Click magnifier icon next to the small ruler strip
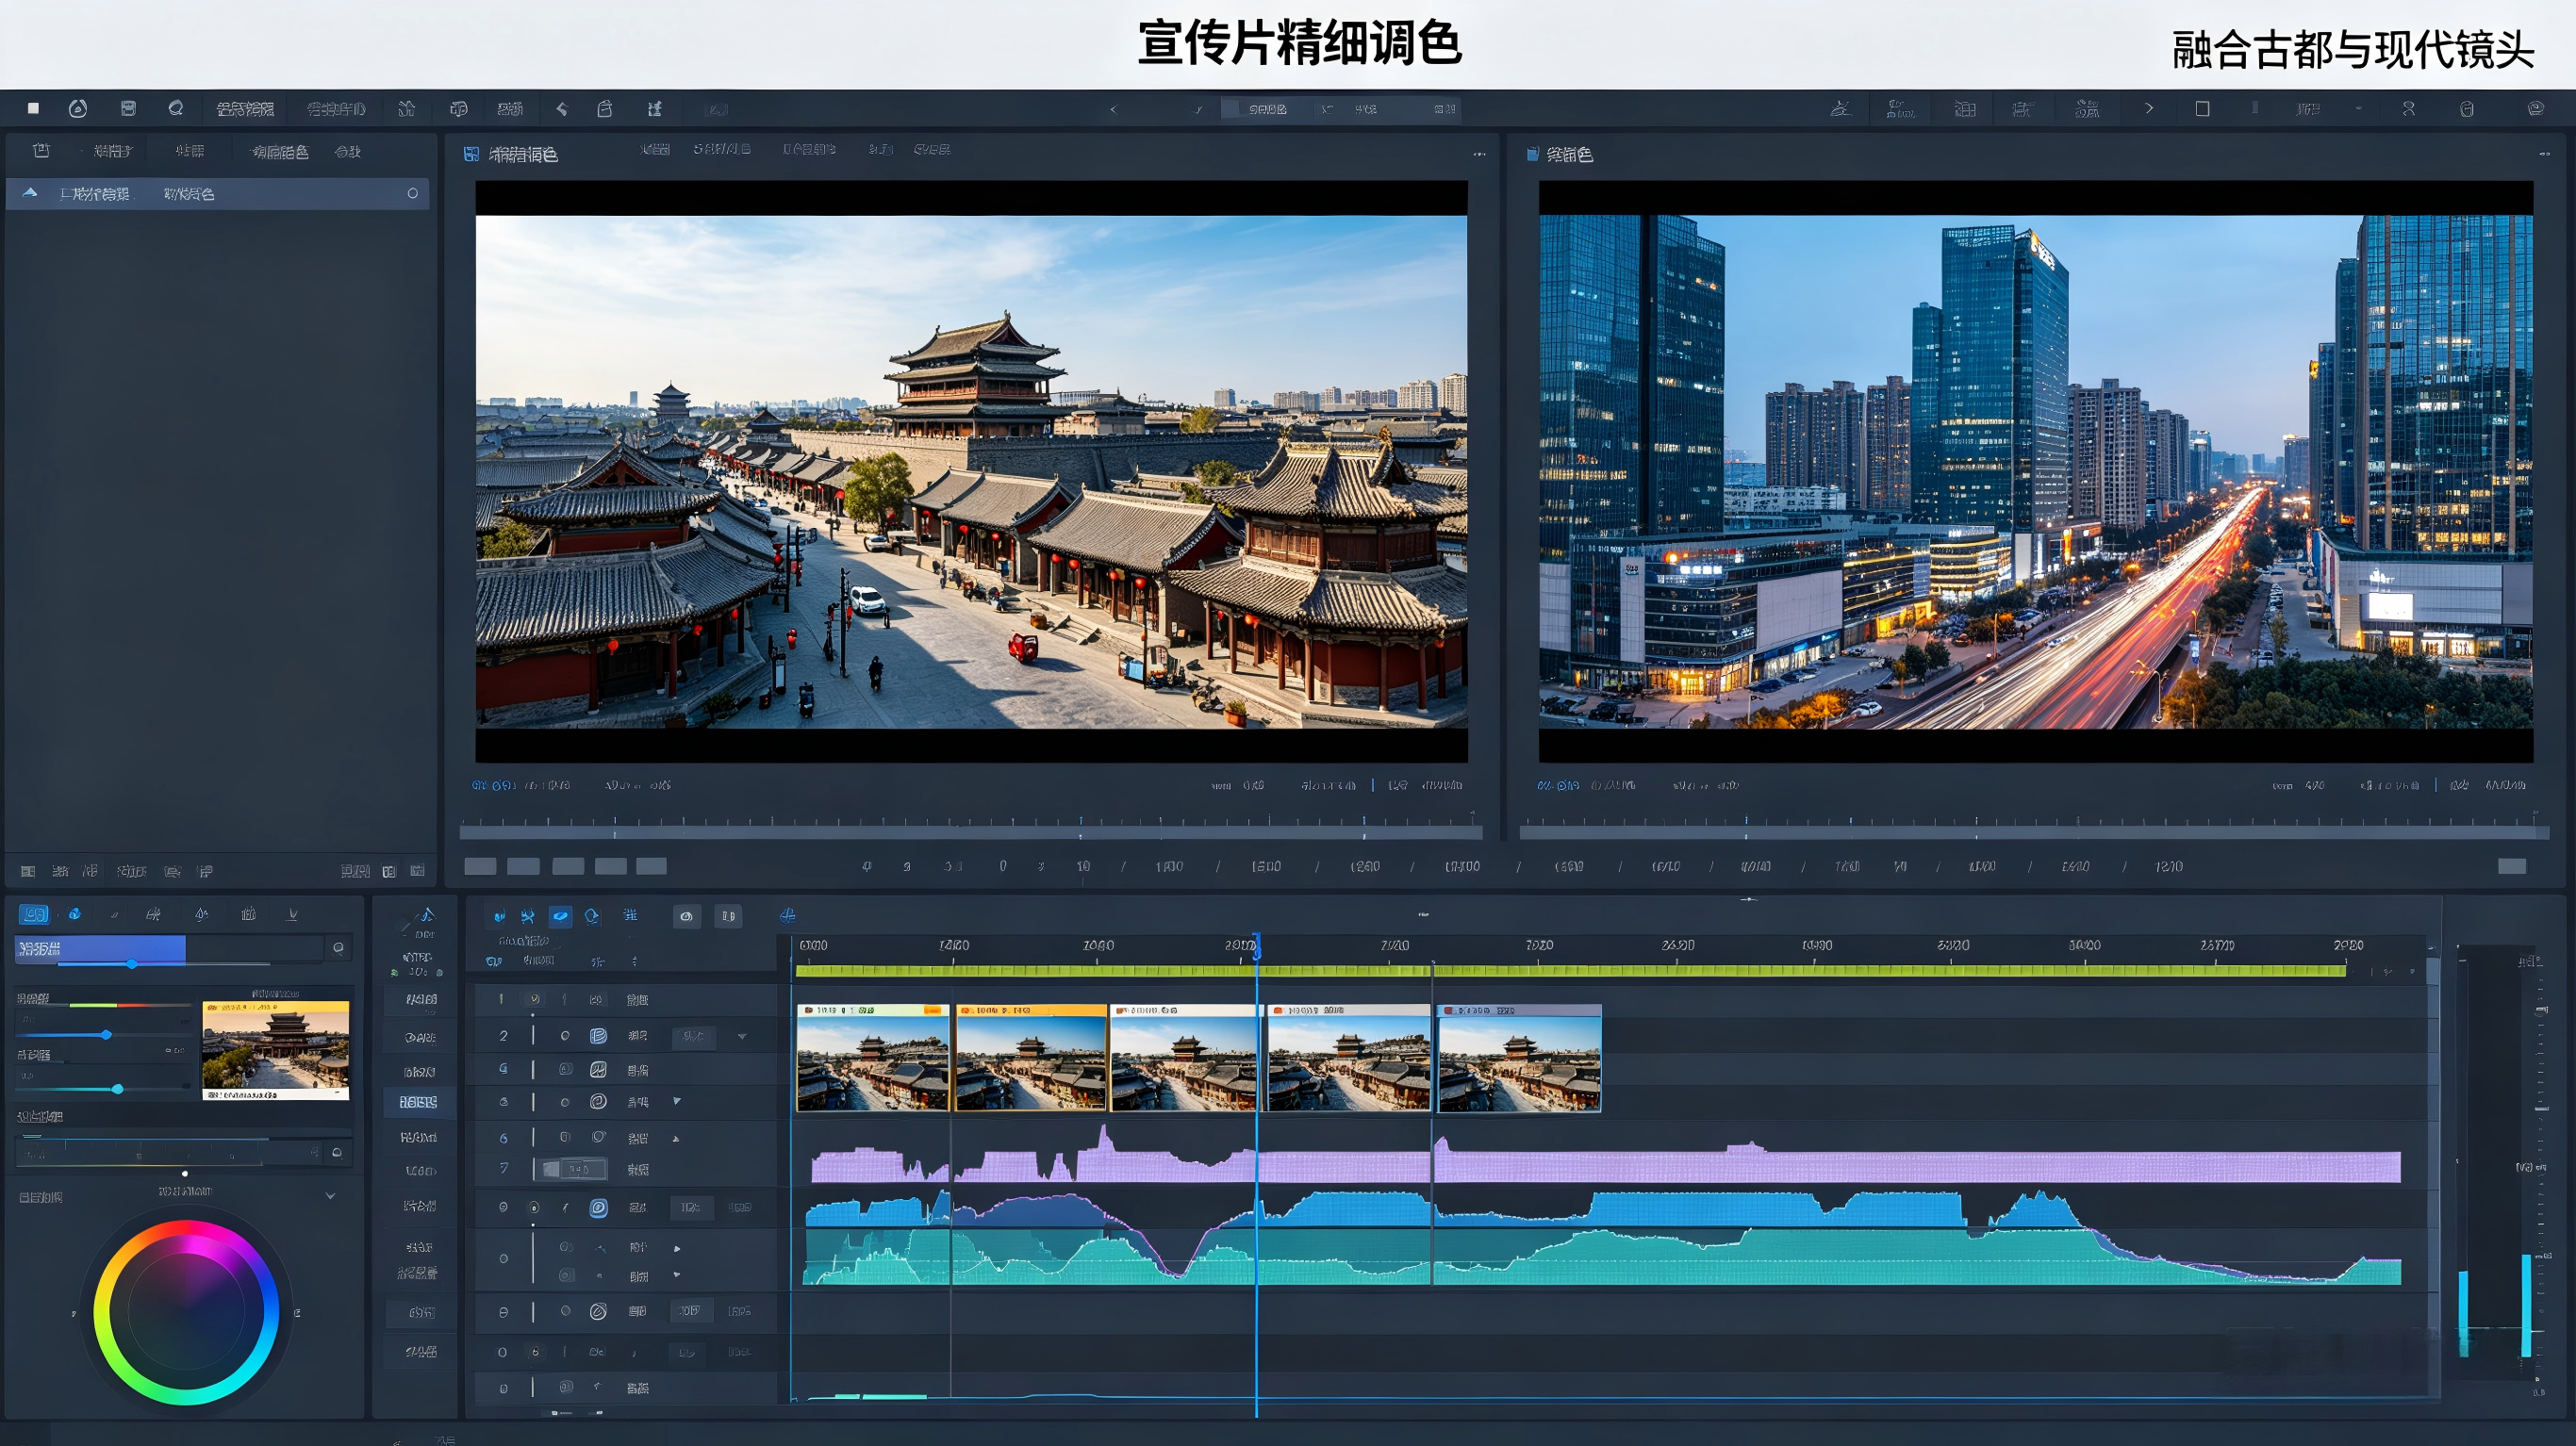Image resolution: width=2576 pixels, height=1446 pixels. click(x=337, y=1153)
